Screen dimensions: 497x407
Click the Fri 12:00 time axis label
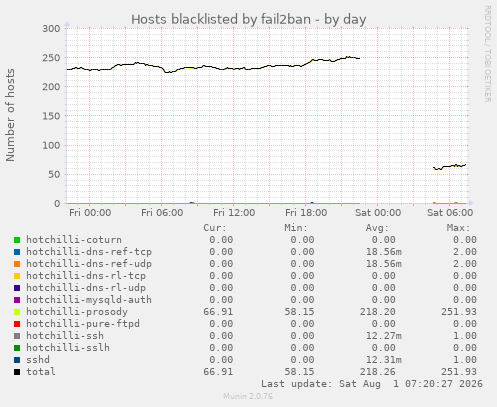coord(234,213)
